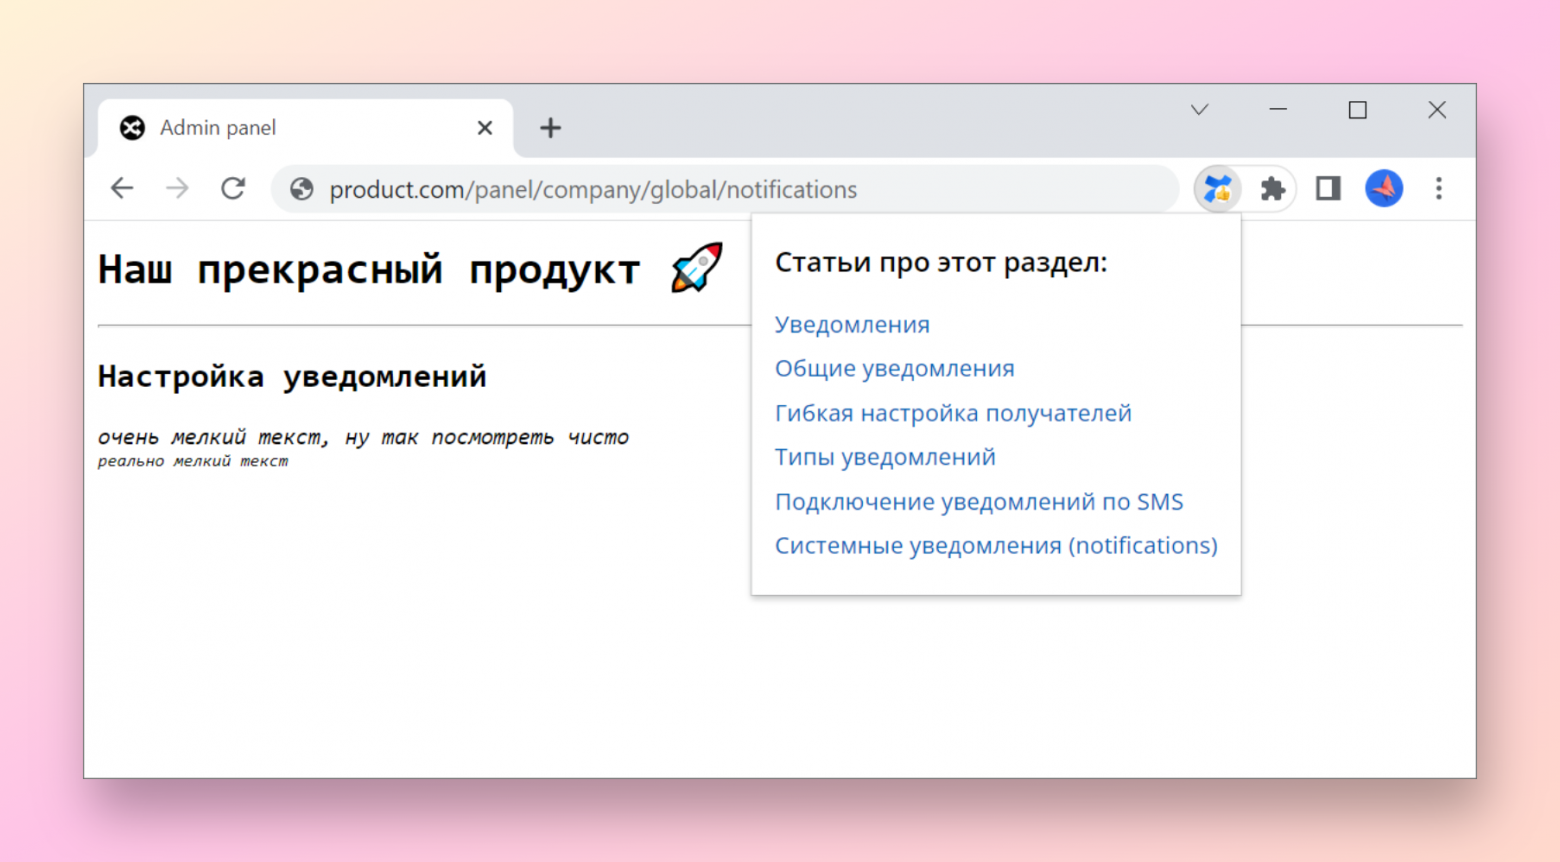The width and height of the screenshot is (1560, 862).
Task: Open the Extensions puzzle icon
Action: point(1272,188)
